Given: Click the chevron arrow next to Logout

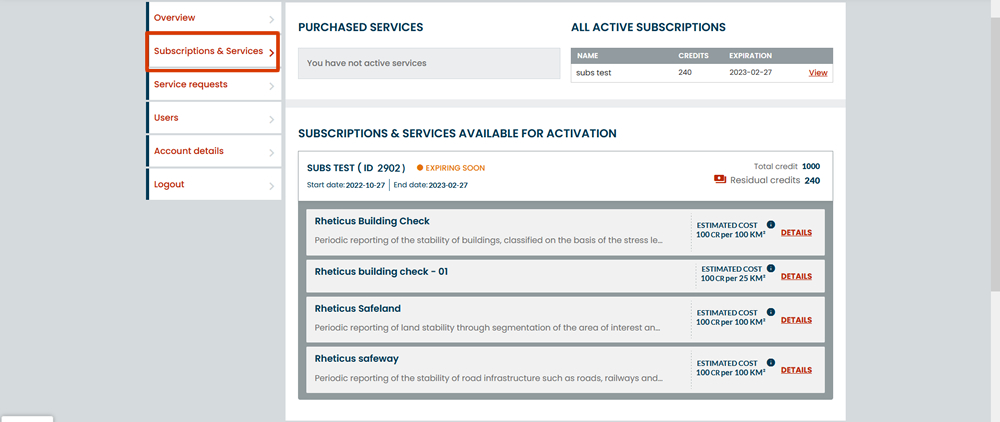Looking at the screenshot, I should [x=272, y=186].
